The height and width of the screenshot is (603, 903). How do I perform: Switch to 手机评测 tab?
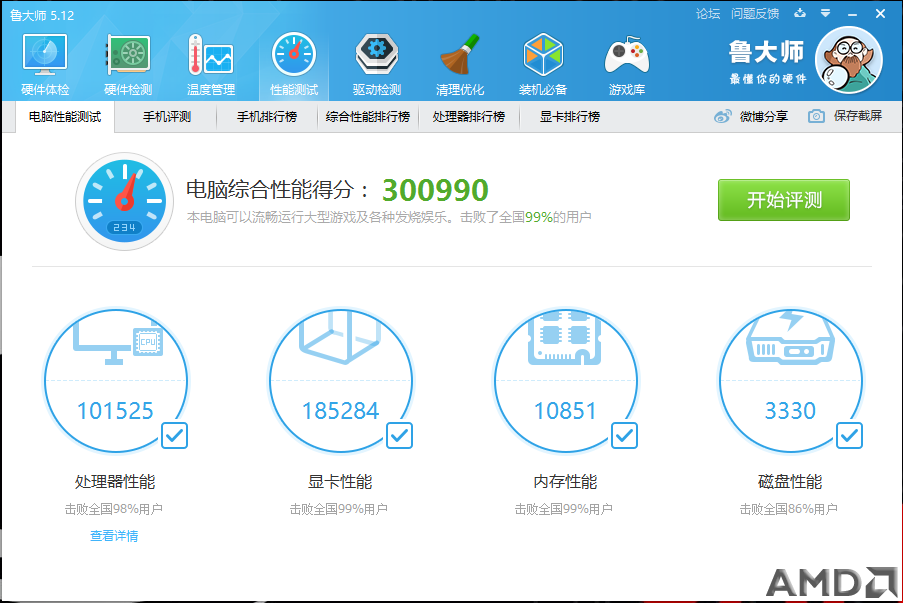(166, 117)
